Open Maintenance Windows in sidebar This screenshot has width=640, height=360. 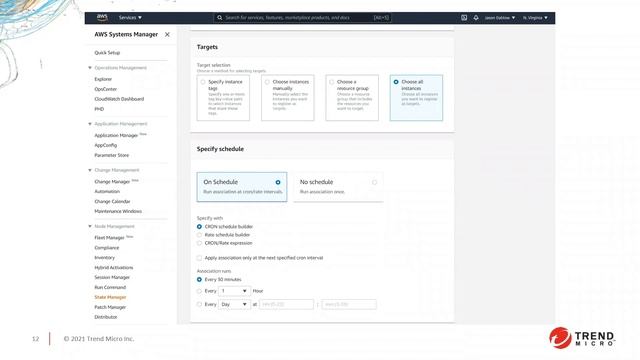point(118,211)
